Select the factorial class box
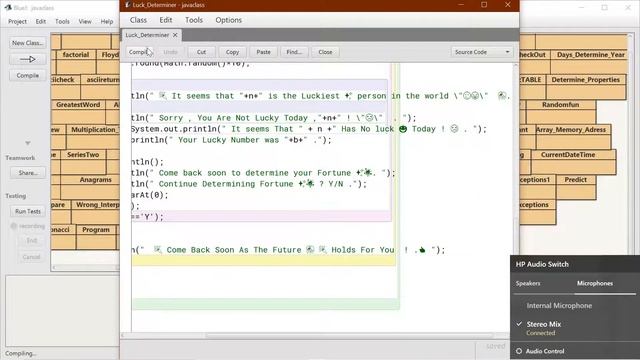 [76, 62]
